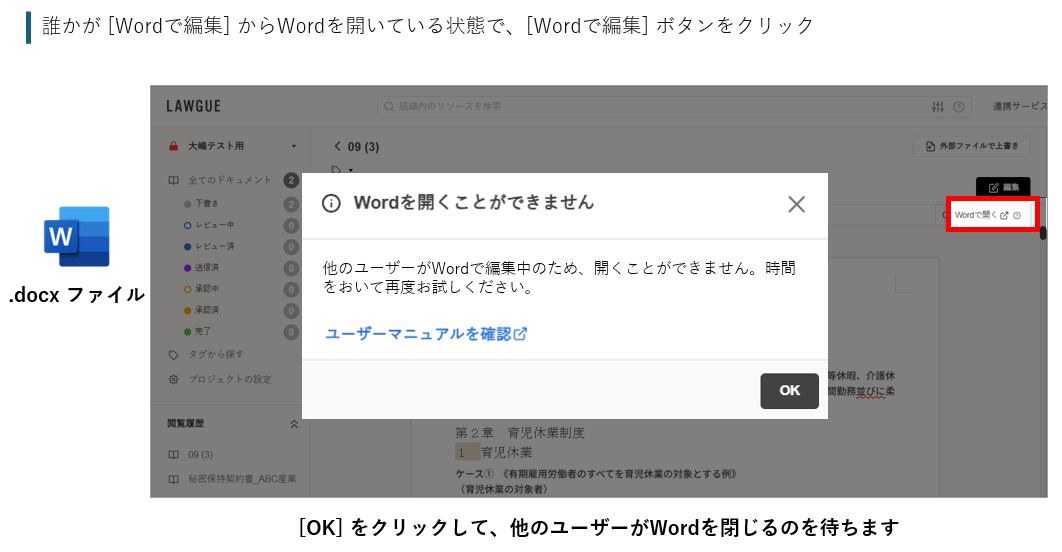Click the 編集 pencil button

1002,187
